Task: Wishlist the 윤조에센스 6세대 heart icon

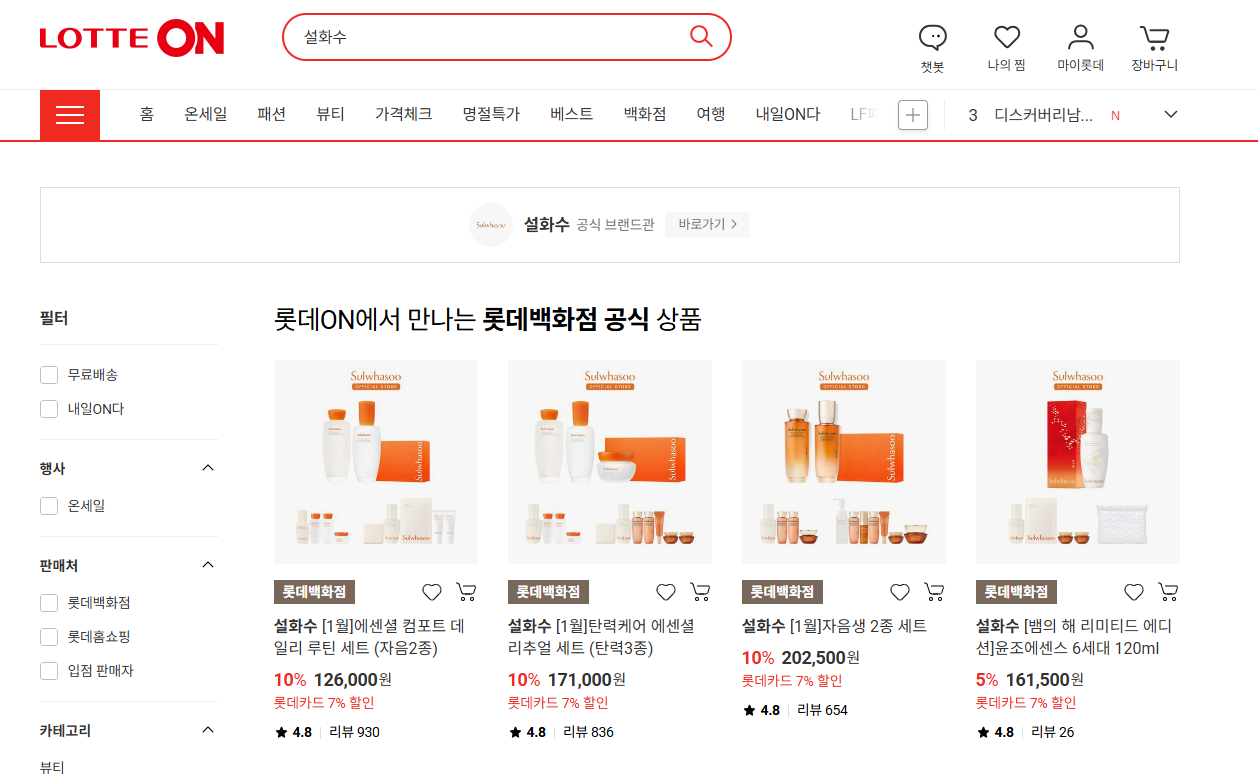Action: pos(1134,592)
